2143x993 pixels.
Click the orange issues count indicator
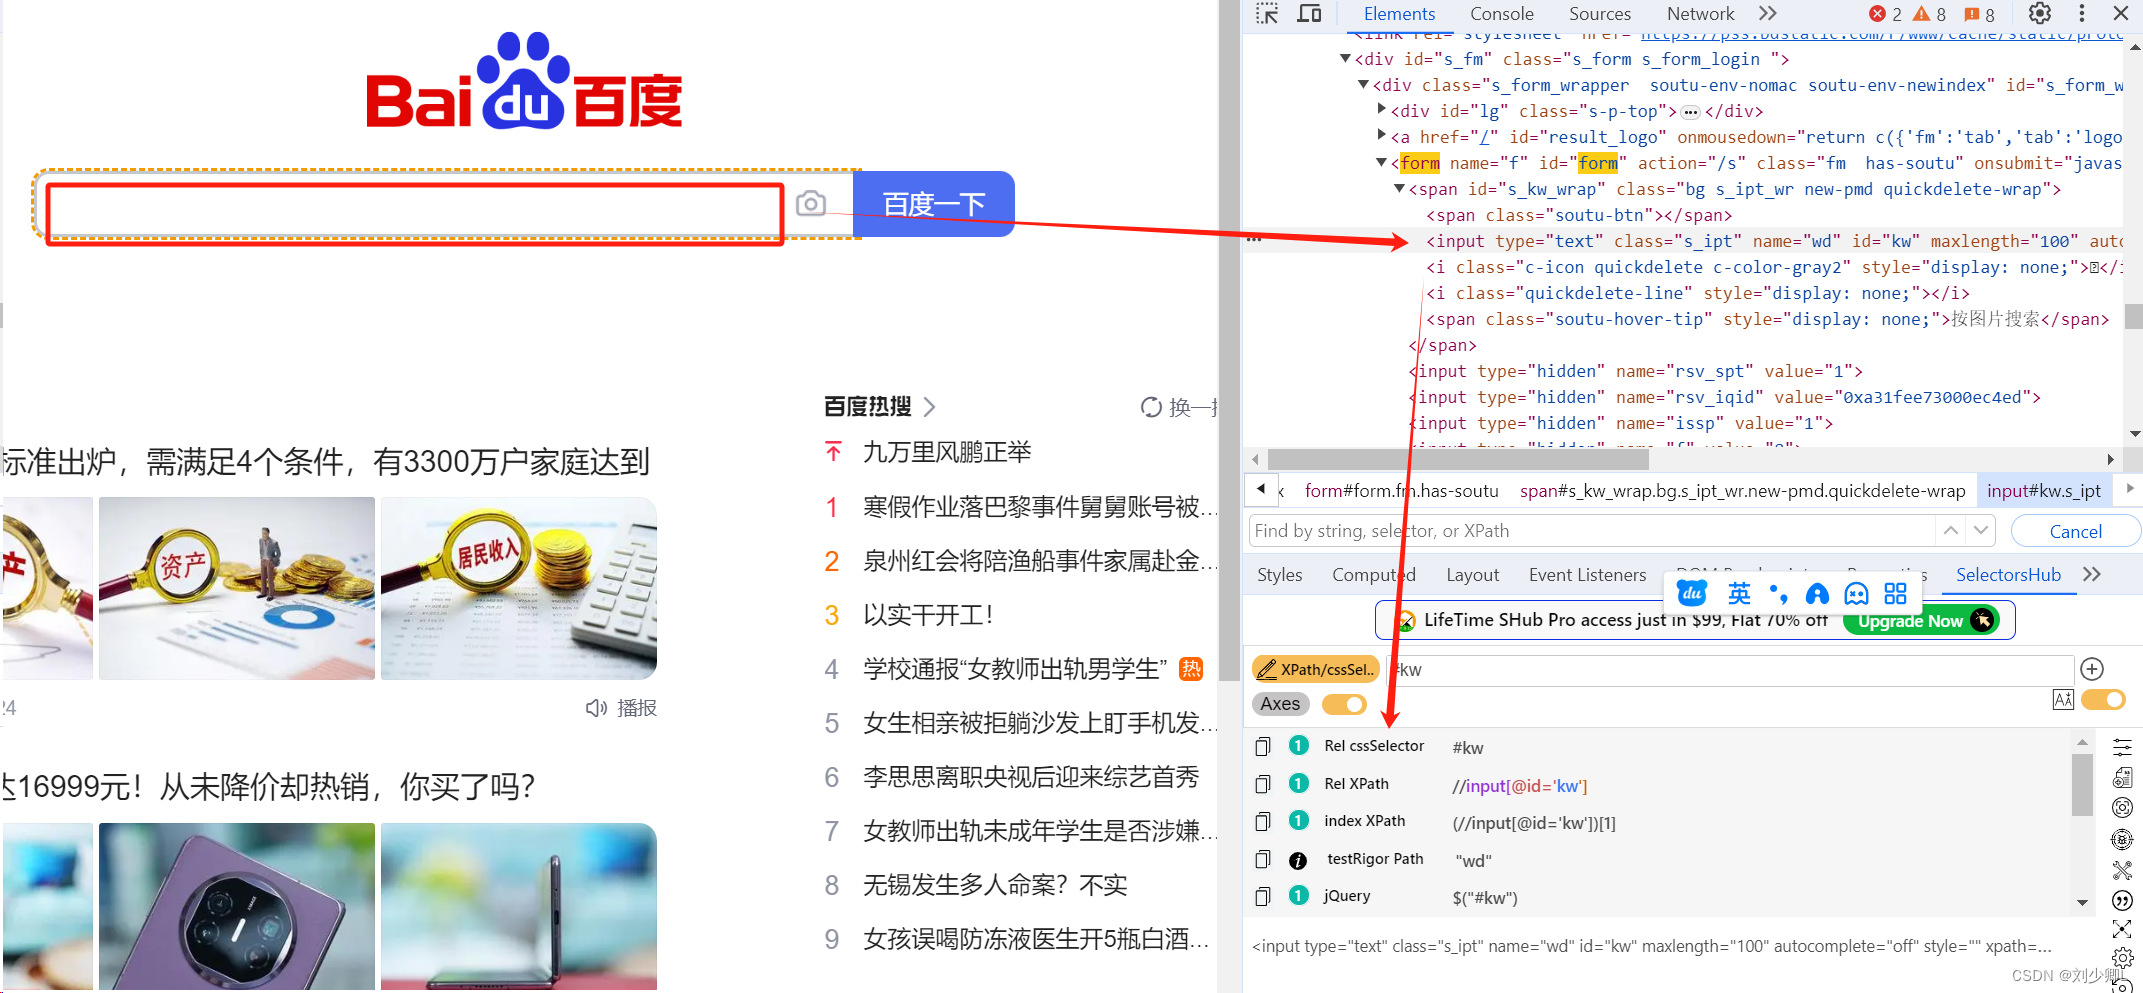pos(1979,14)
